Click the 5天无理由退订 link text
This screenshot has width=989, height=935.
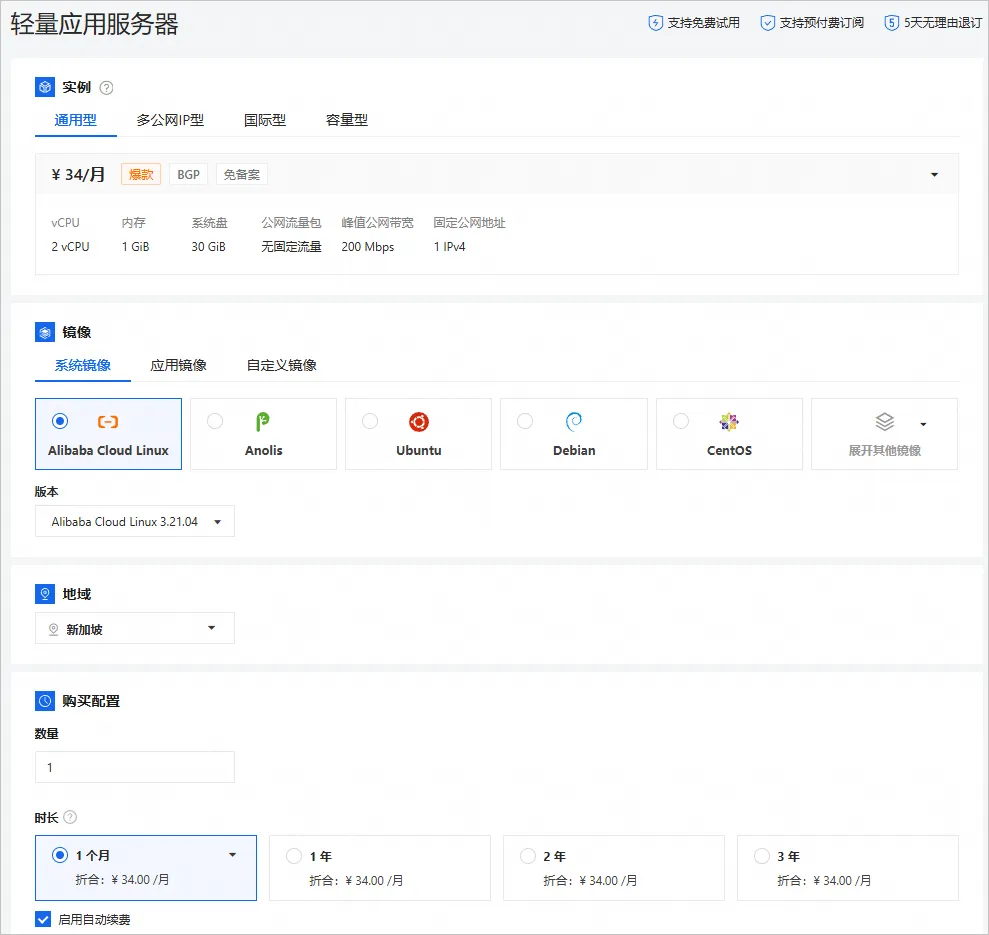tap(943, 23)
